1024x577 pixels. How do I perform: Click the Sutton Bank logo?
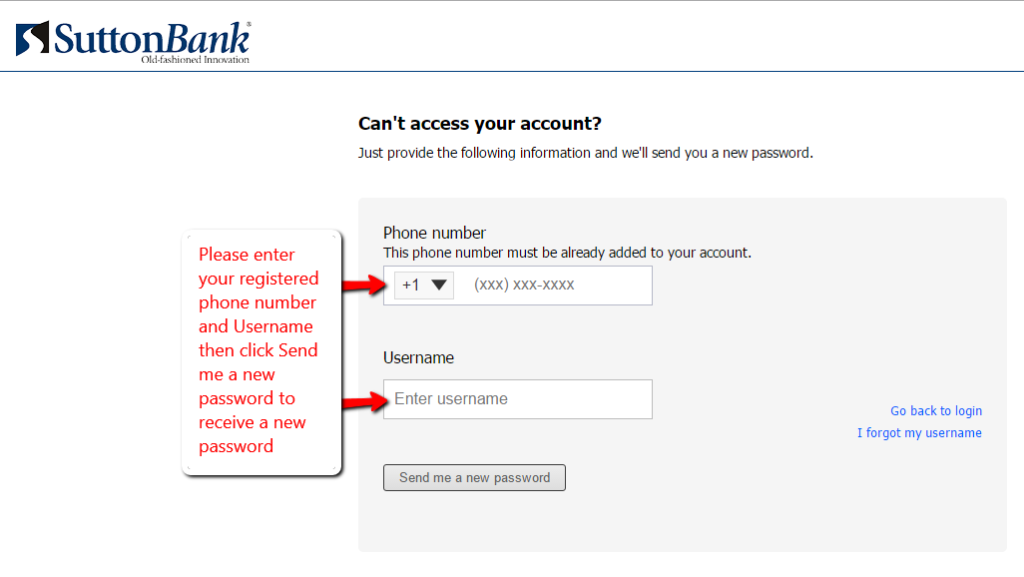[130, 38]
